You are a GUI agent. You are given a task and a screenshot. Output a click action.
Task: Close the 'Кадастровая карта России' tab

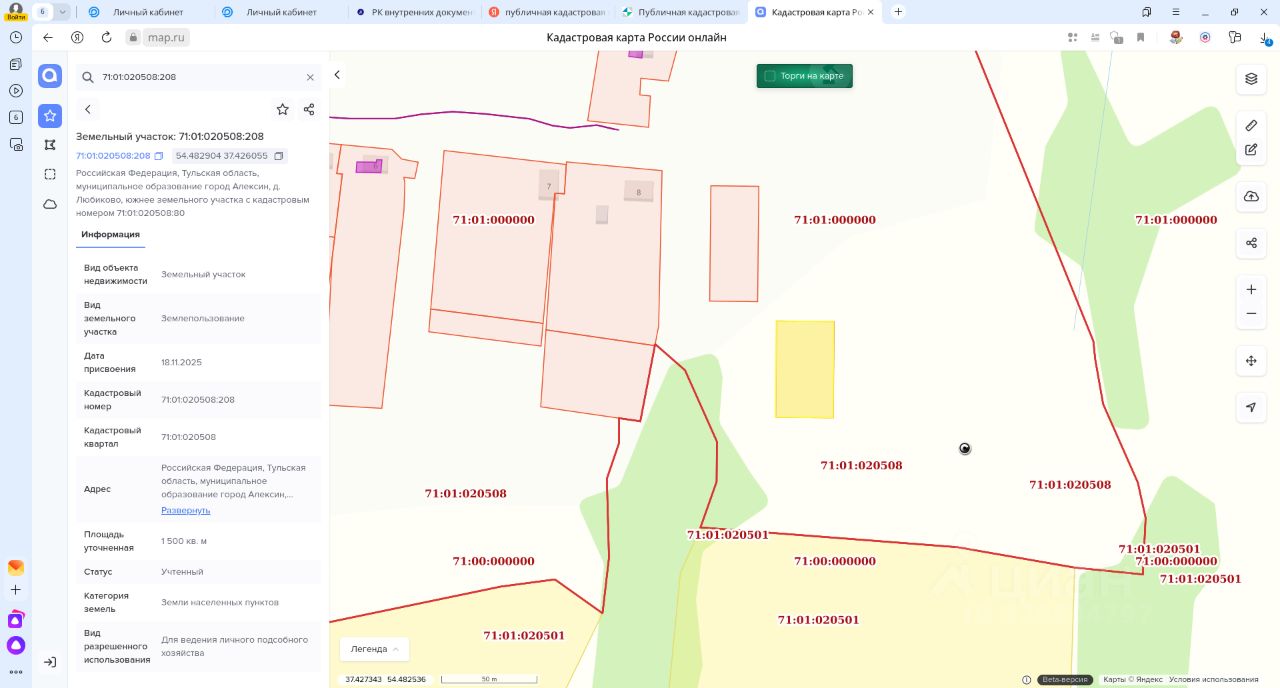pyautogui.click(x=869, y=12)
